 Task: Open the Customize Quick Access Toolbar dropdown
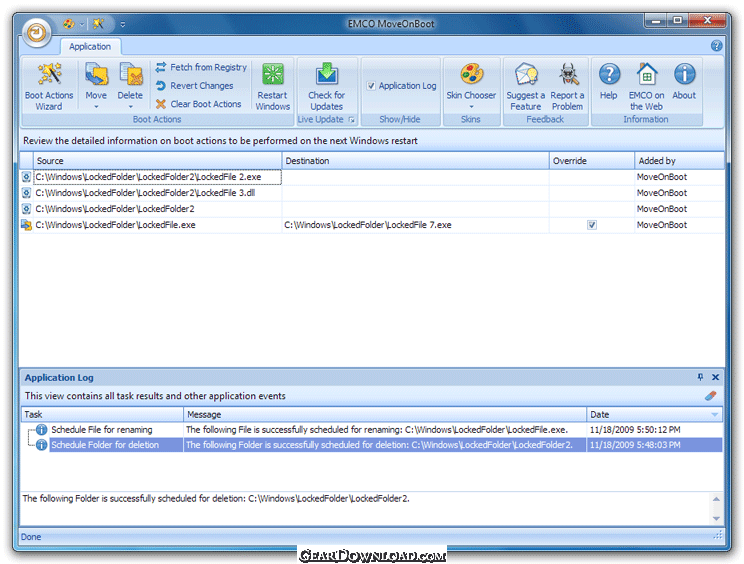(x=122, y=24)
